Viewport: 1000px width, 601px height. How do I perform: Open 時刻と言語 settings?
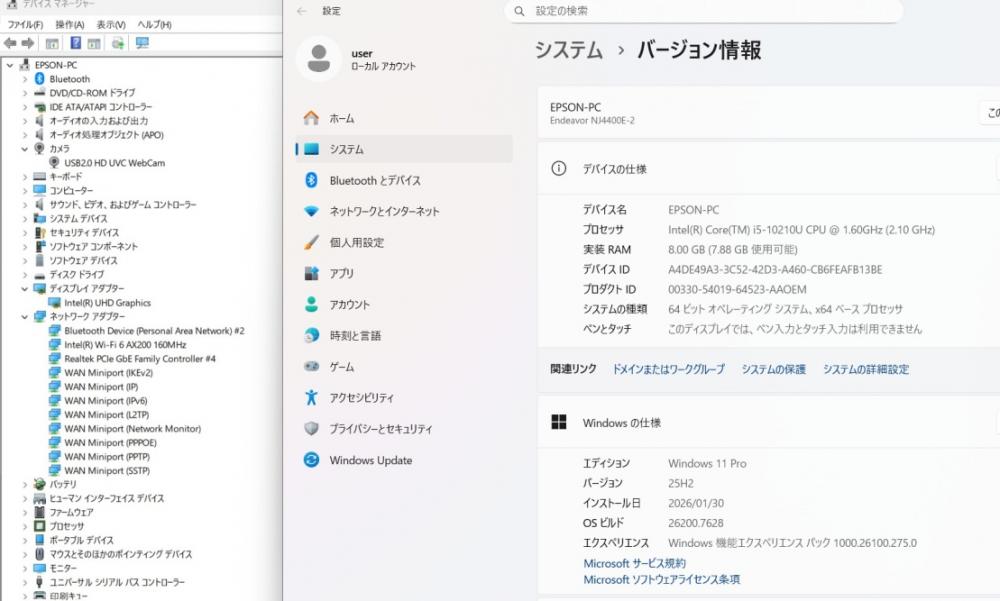pos(404,336)
